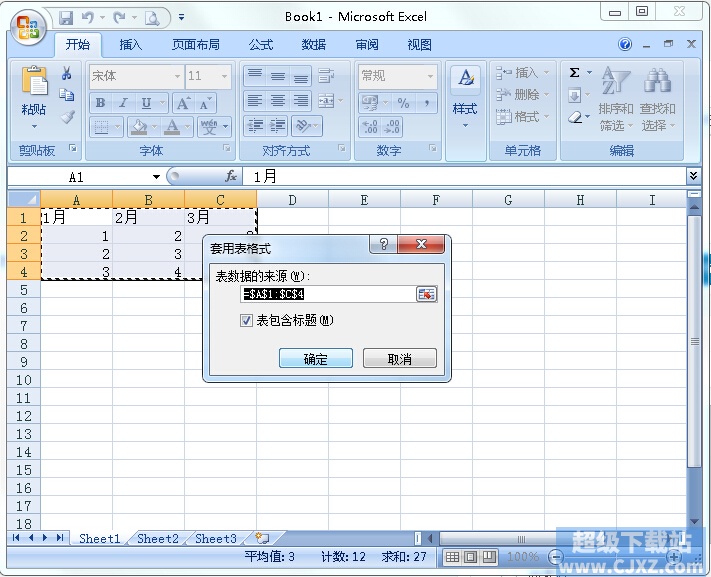Click the Cut scissors icon
Screen dimensions: 711x577
67,73
